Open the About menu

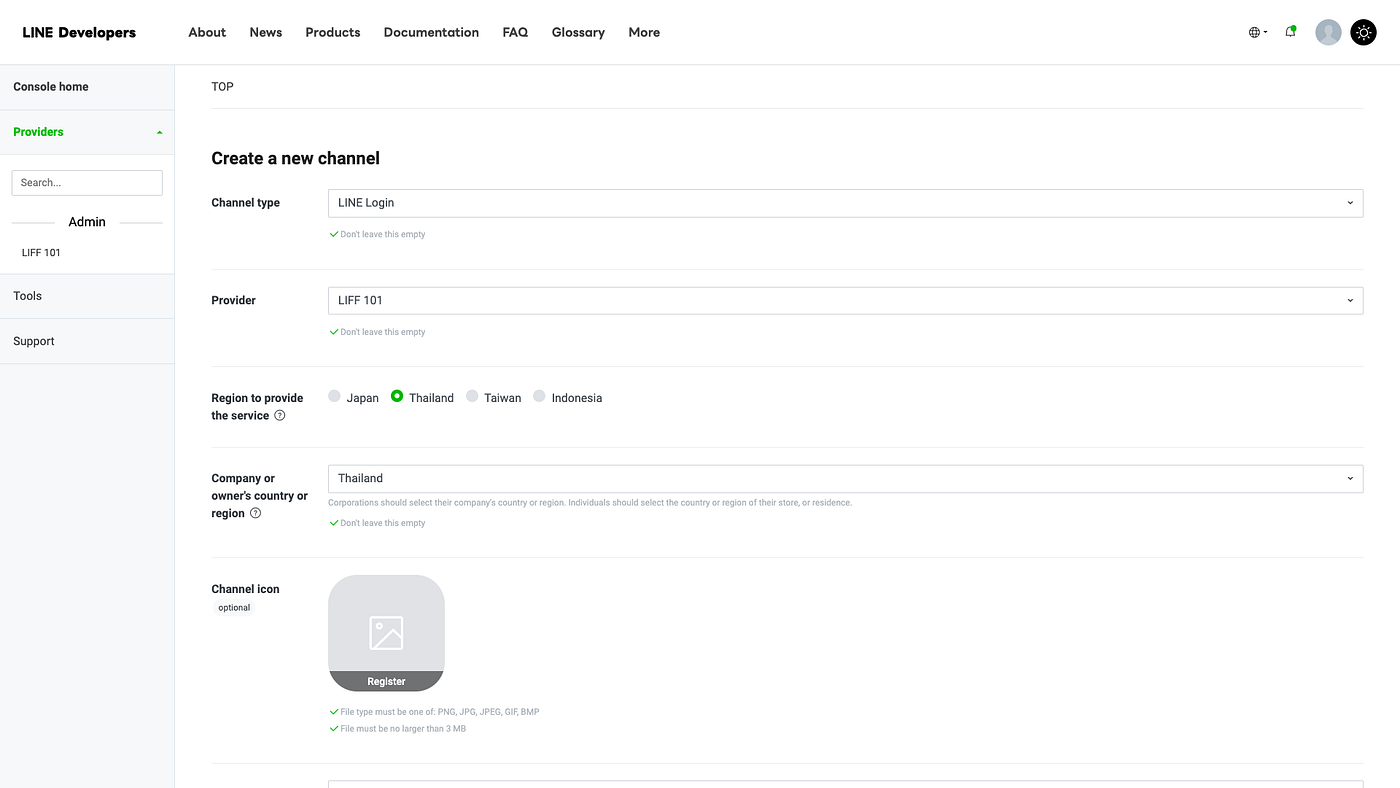(x=207, y=32)
